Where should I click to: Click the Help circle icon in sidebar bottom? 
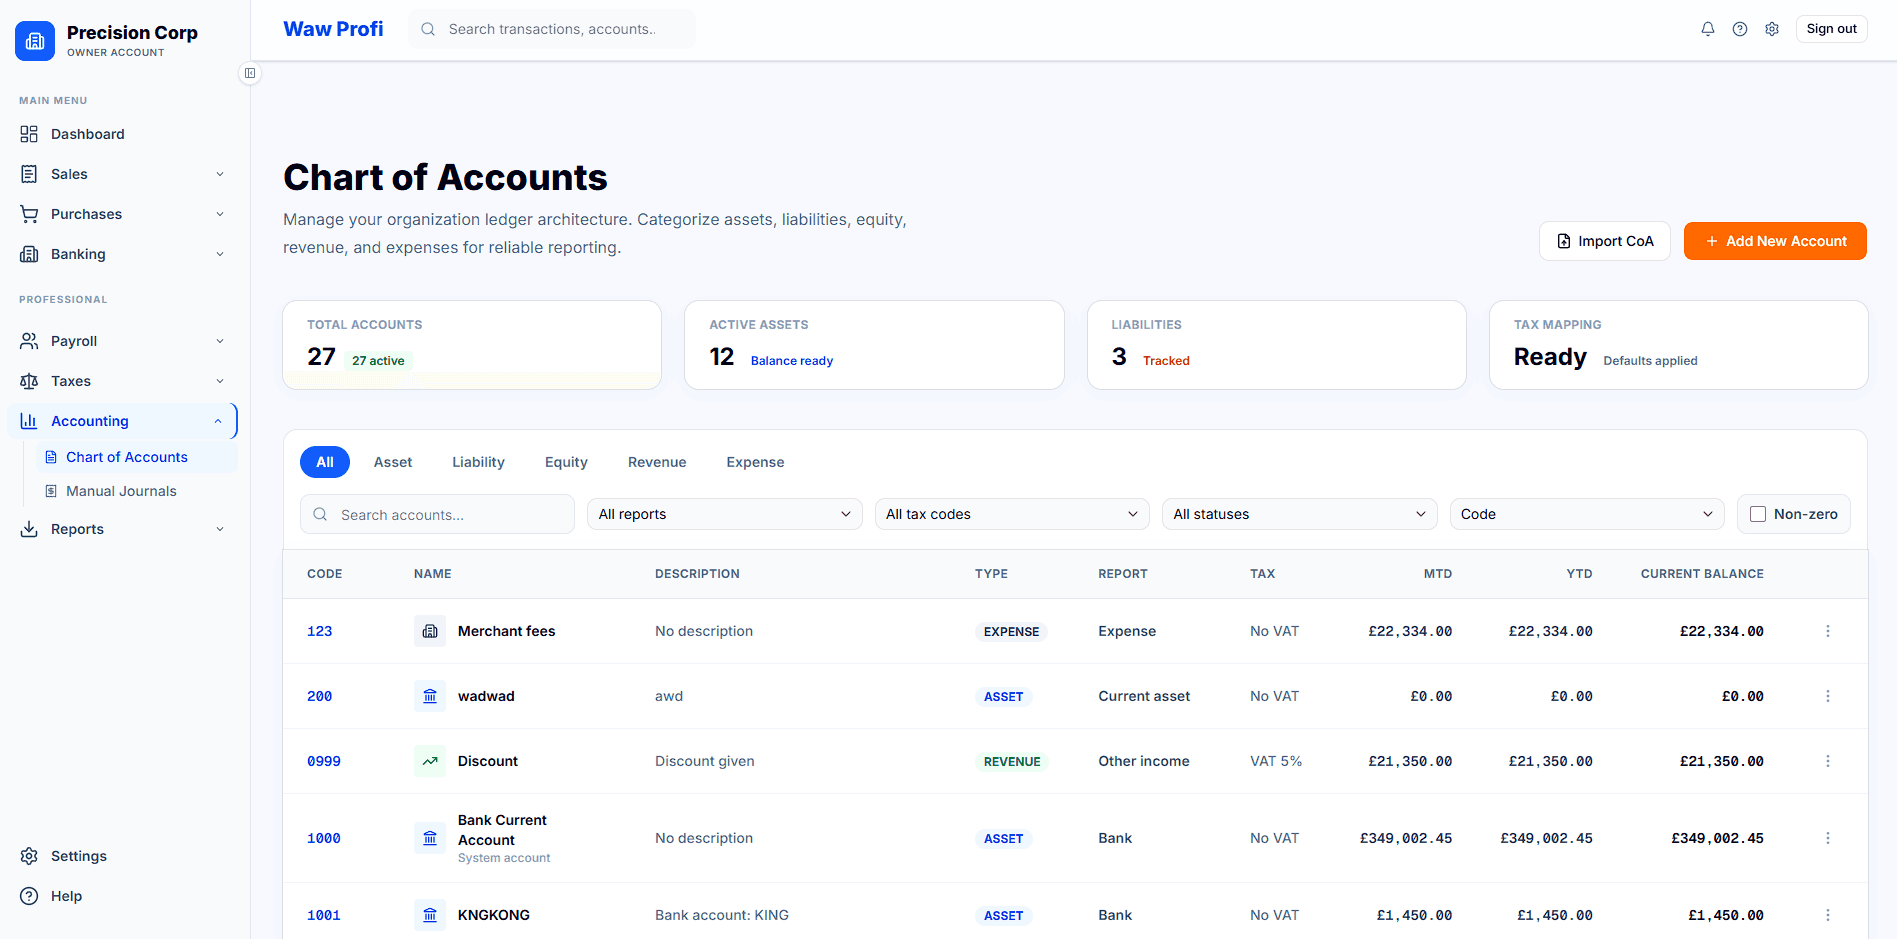29,896
